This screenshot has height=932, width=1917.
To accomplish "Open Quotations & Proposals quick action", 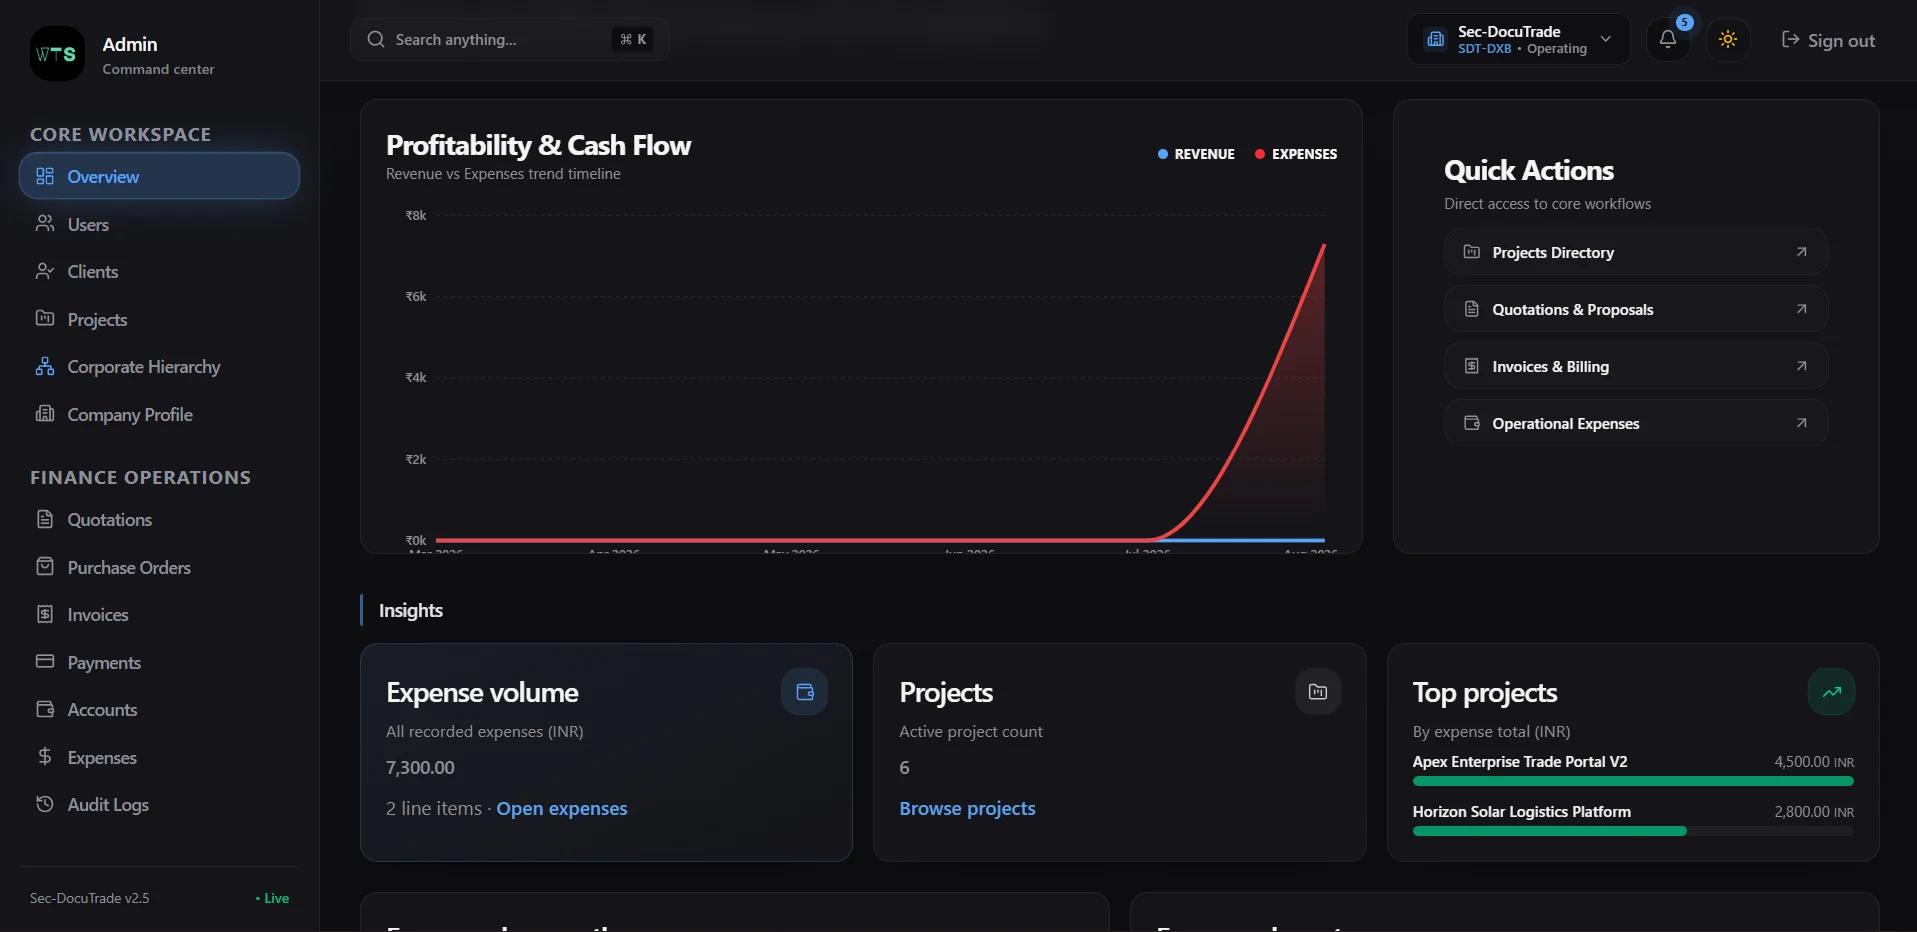I will (1636, 309).
